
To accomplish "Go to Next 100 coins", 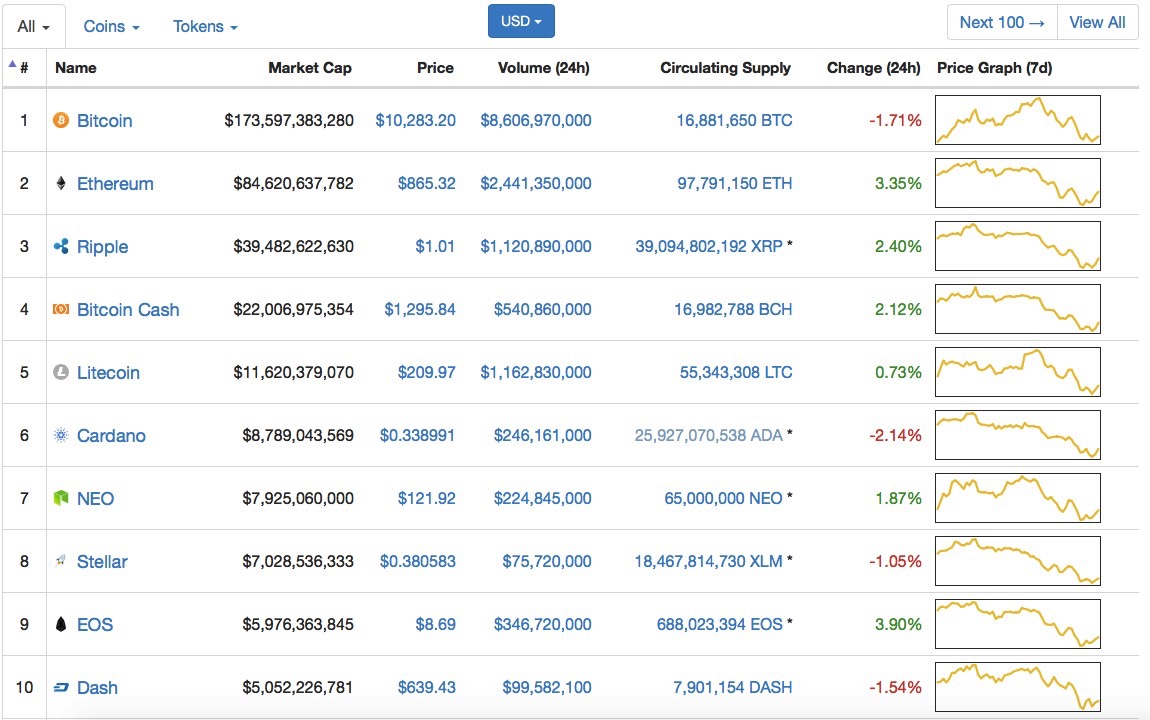I will coord(1002,23).
